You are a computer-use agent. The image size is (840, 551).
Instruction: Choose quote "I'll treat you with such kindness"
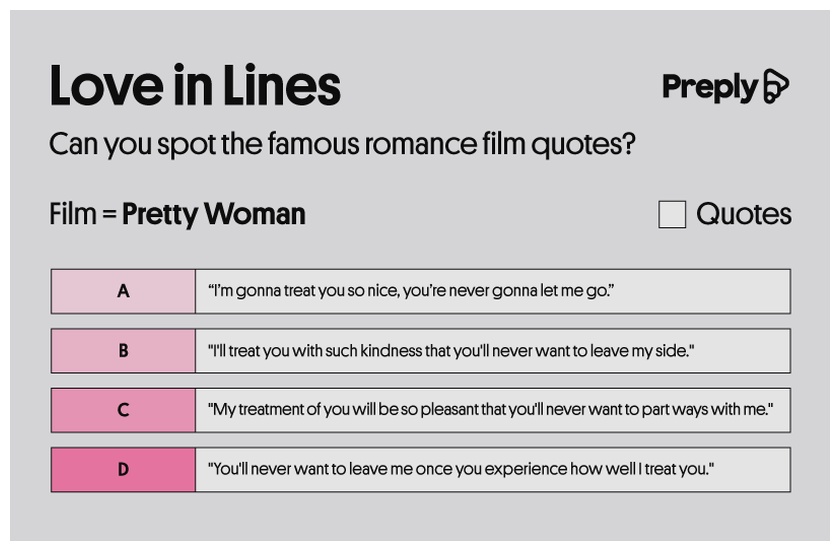(x=493, y=351)
